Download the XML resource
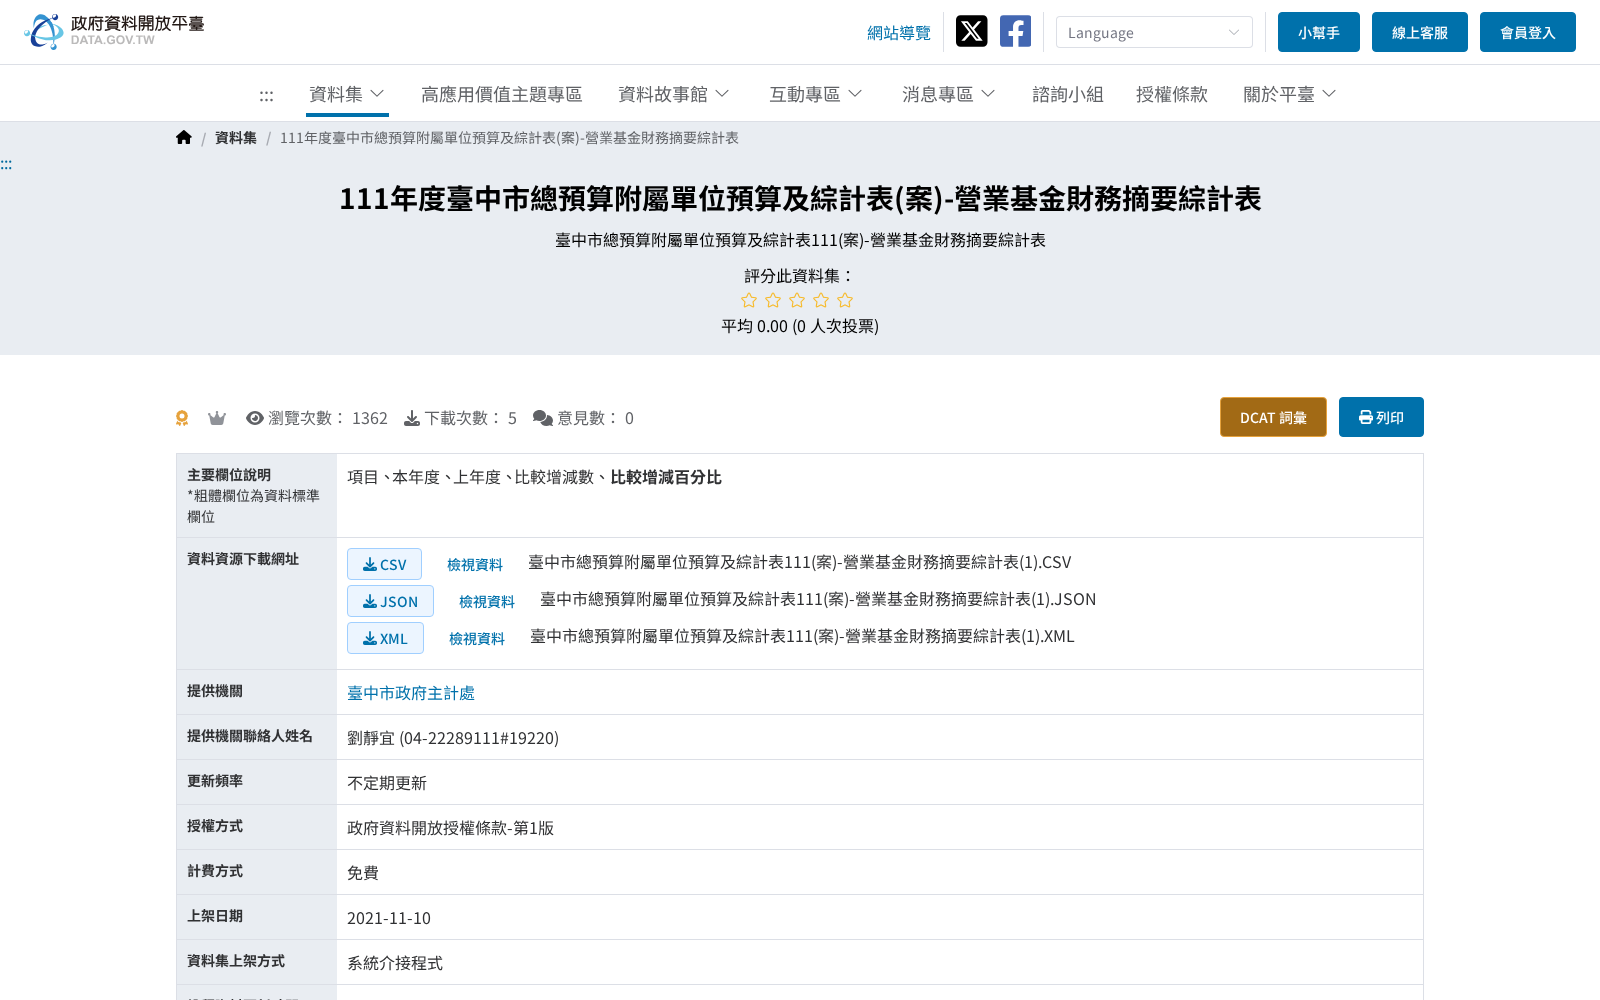Image resolution: width=1600 pixels, height=1000 pixels. [385, 638]
